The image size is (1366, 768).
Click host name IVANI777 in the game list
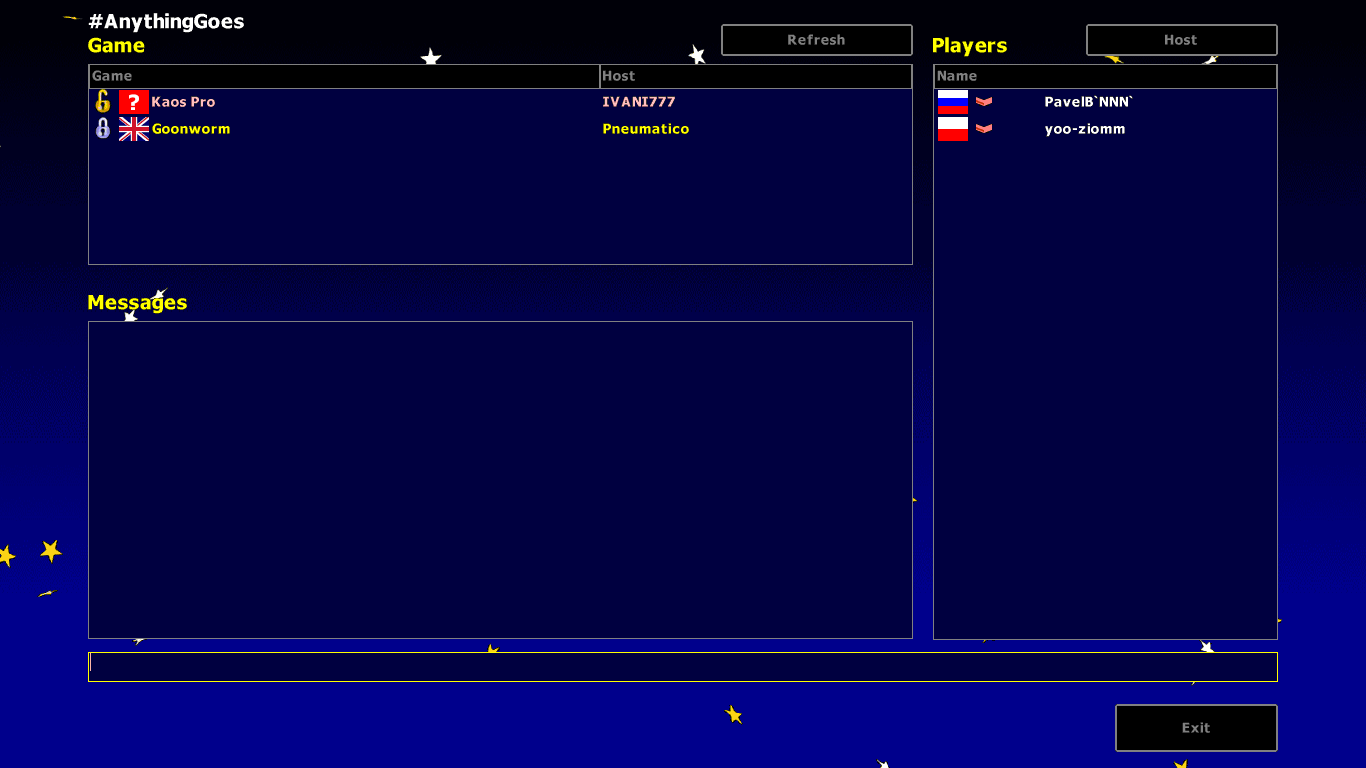639,102
